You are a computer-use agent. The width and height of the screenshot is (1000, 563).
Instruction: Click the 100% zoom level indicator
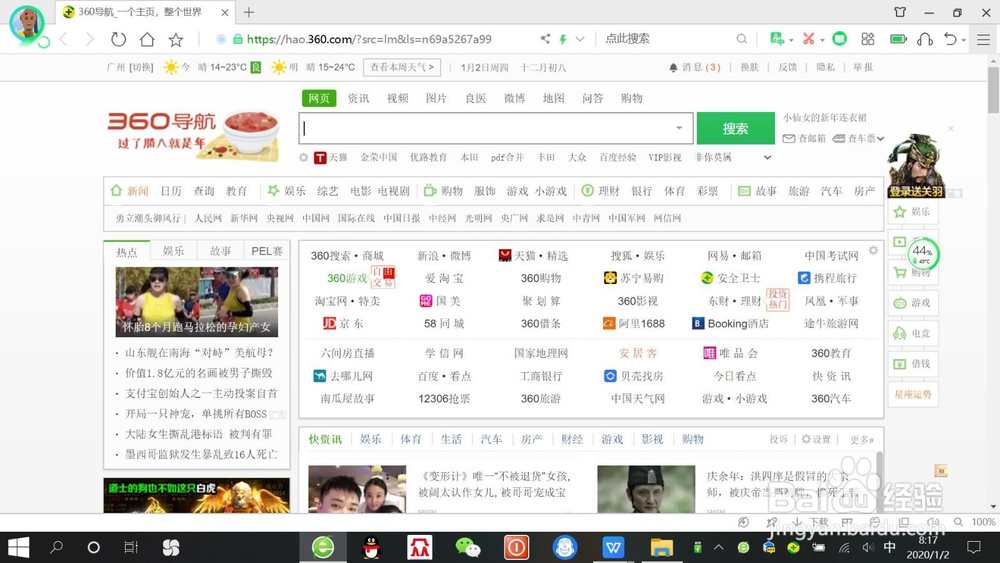click(983, 522)
